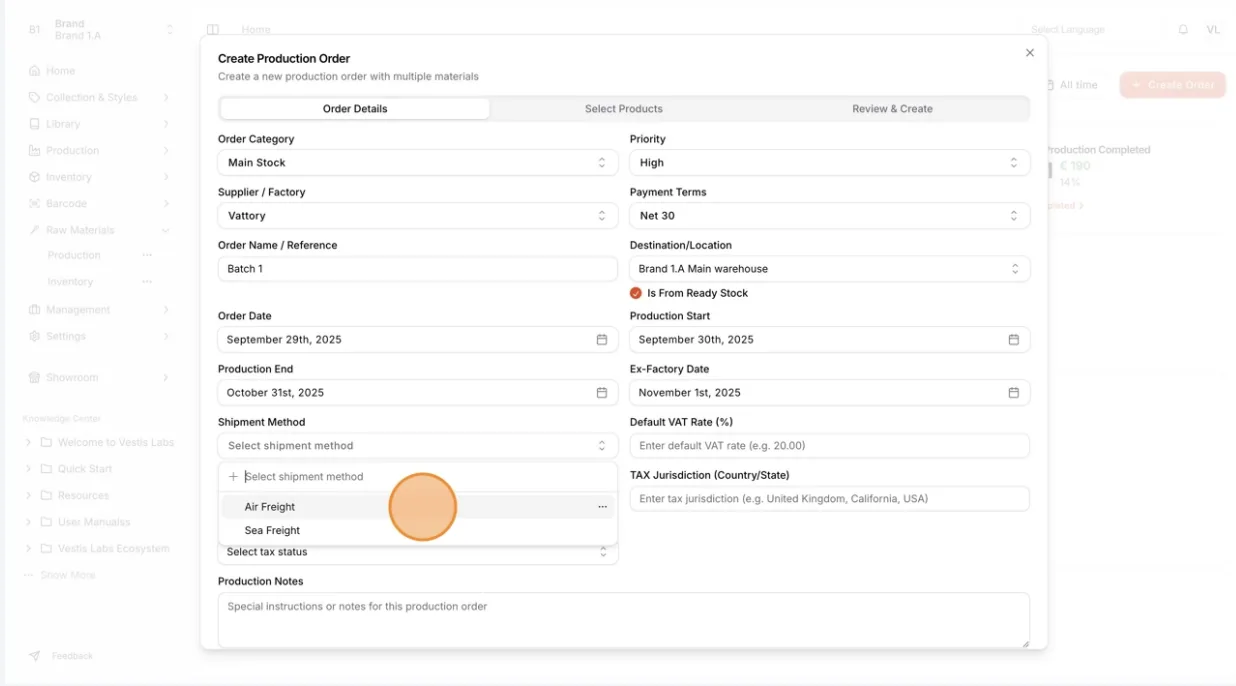Open the Production End calendar icon
This screenshot has height=686, width=1236.
[602, 393]
